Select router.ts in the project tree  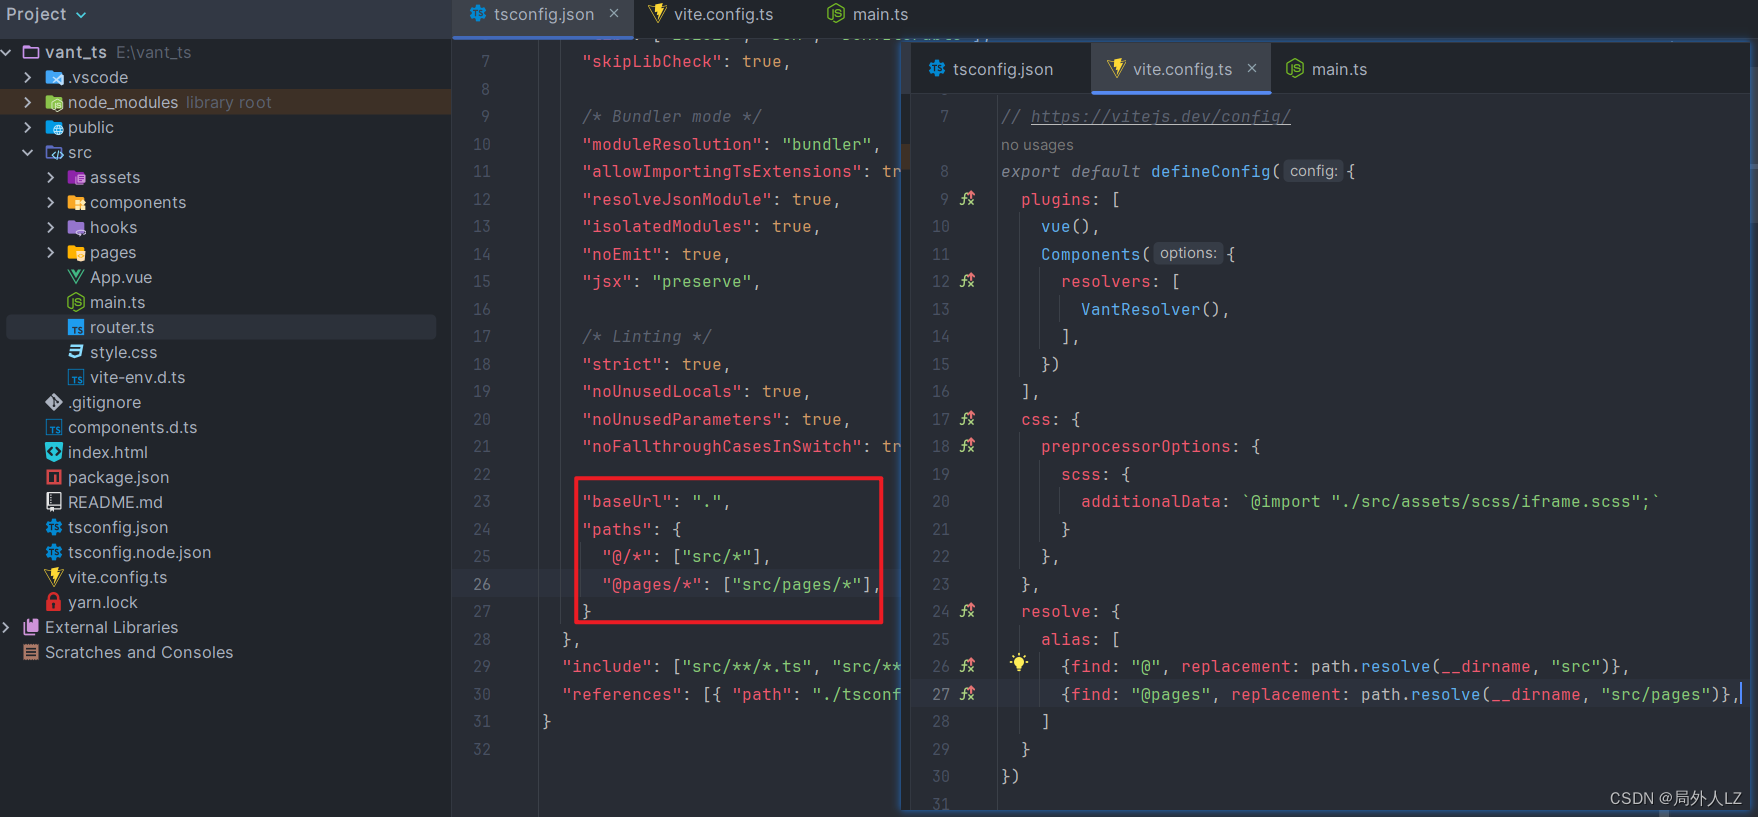pos(122,327)
